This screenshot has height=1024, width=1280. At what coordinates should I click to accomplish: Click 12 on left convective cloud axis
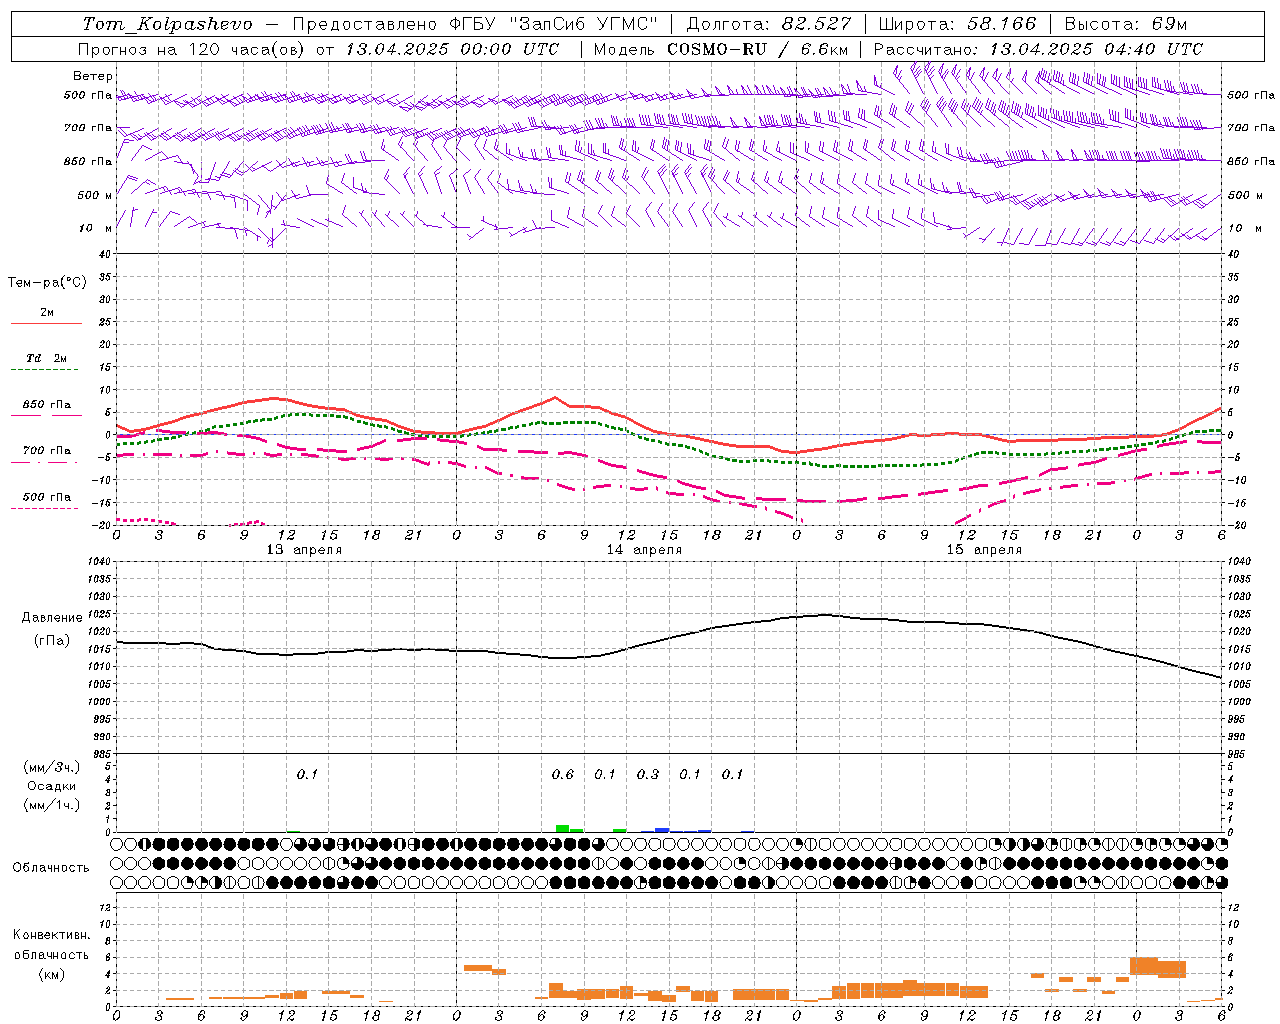(x=106, y=907)
